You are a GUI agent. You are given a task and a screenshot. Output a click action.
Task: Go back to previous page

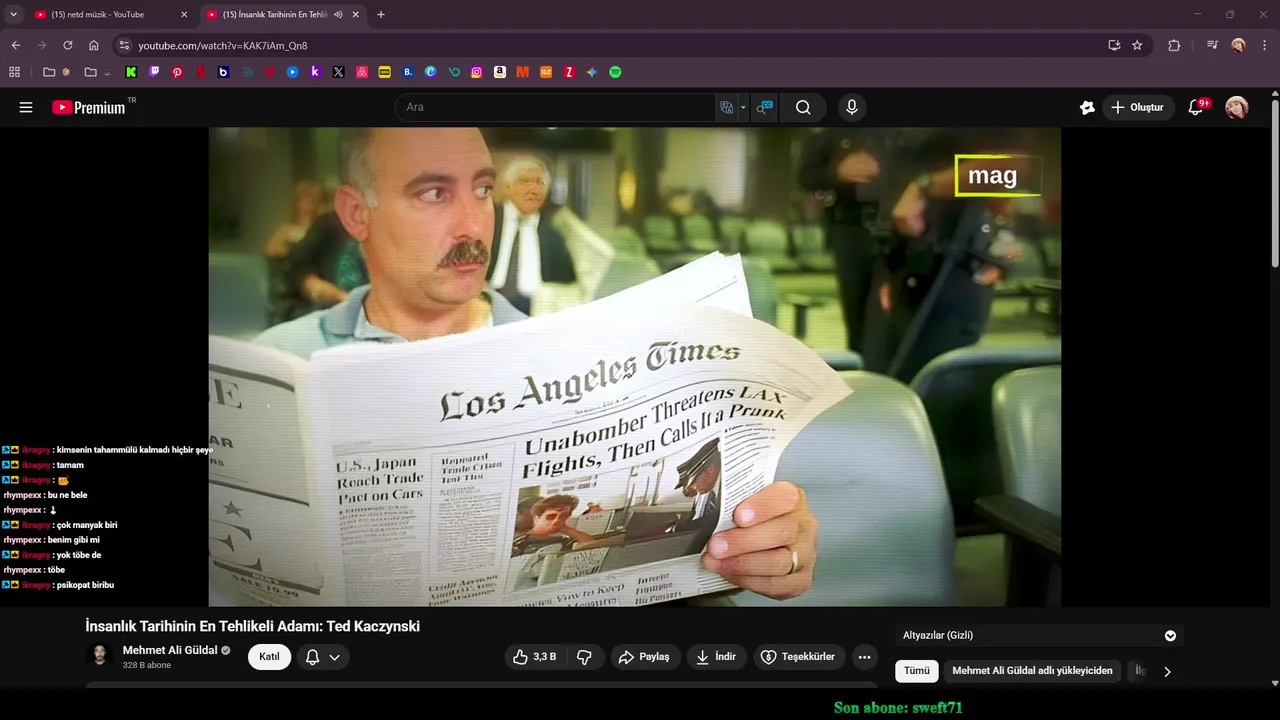16,45
